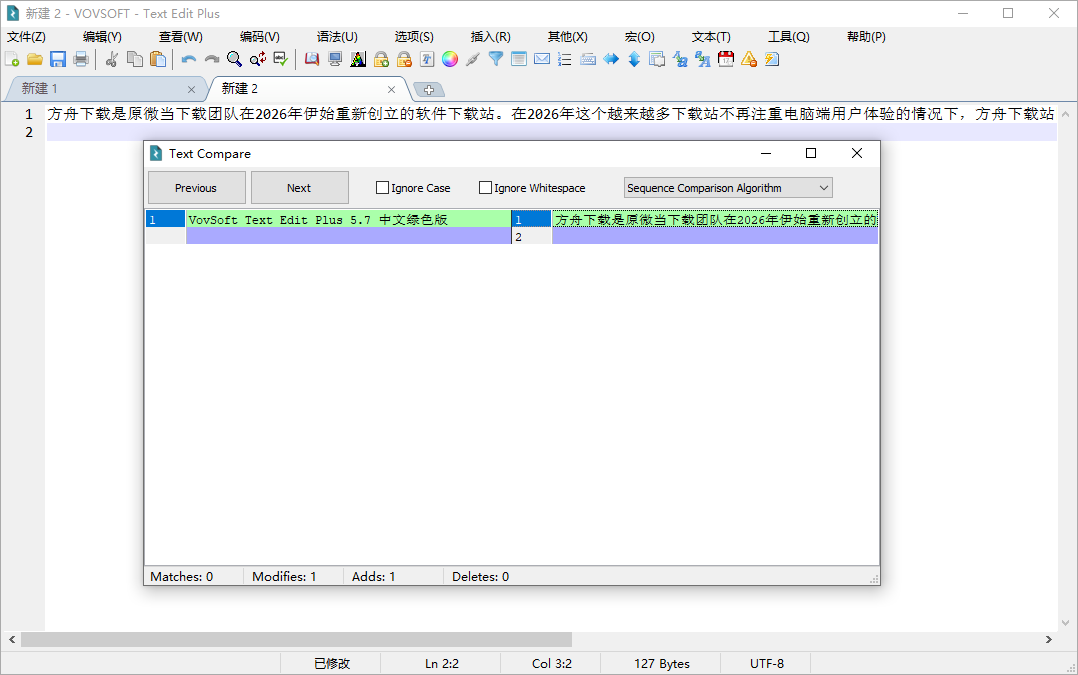Click the horizontal scrollbar at the bottom
Image resolution: width=1078 pixels, height=675 pixels.
point(300,640)
